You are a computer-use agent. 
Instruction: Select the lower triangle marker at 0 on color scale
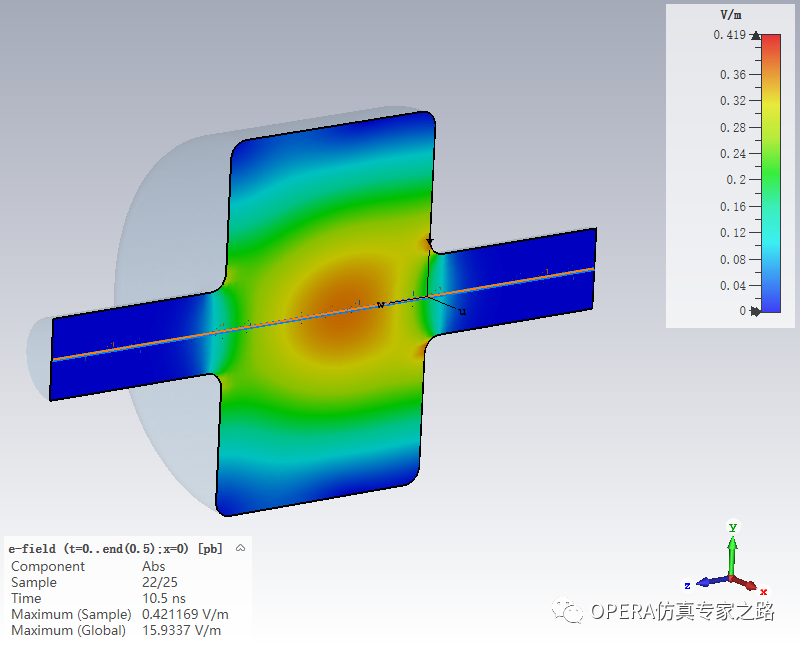[x=756, y=311]
